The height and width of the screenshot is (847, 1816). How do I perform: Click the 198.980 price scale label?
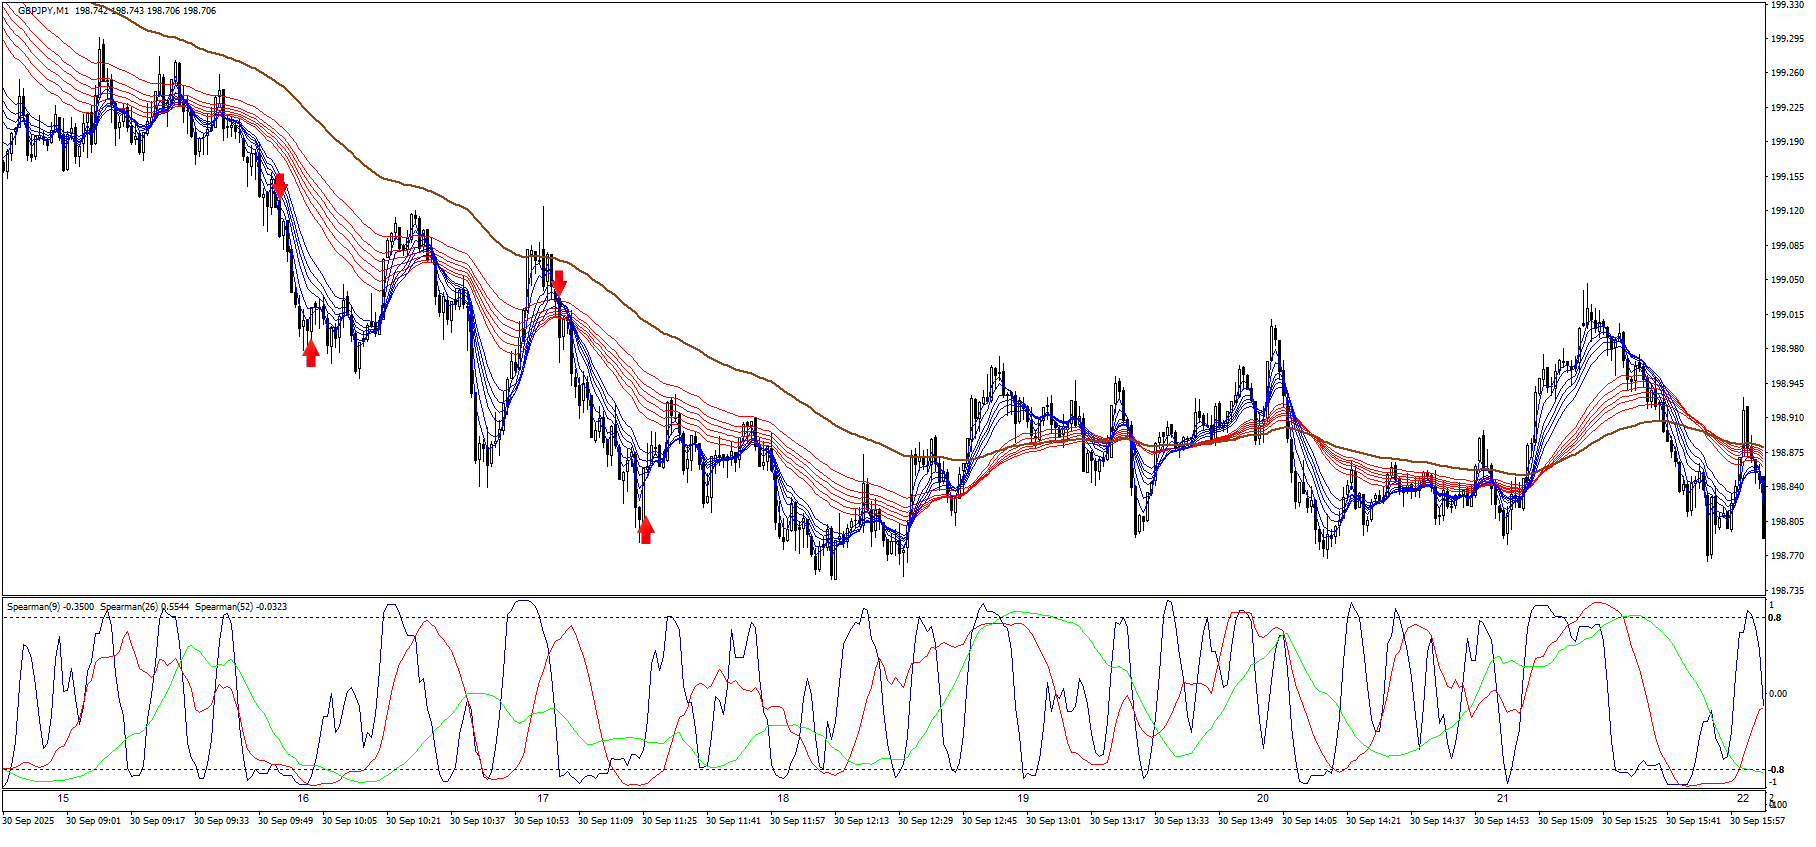(x=1787, y=349)
